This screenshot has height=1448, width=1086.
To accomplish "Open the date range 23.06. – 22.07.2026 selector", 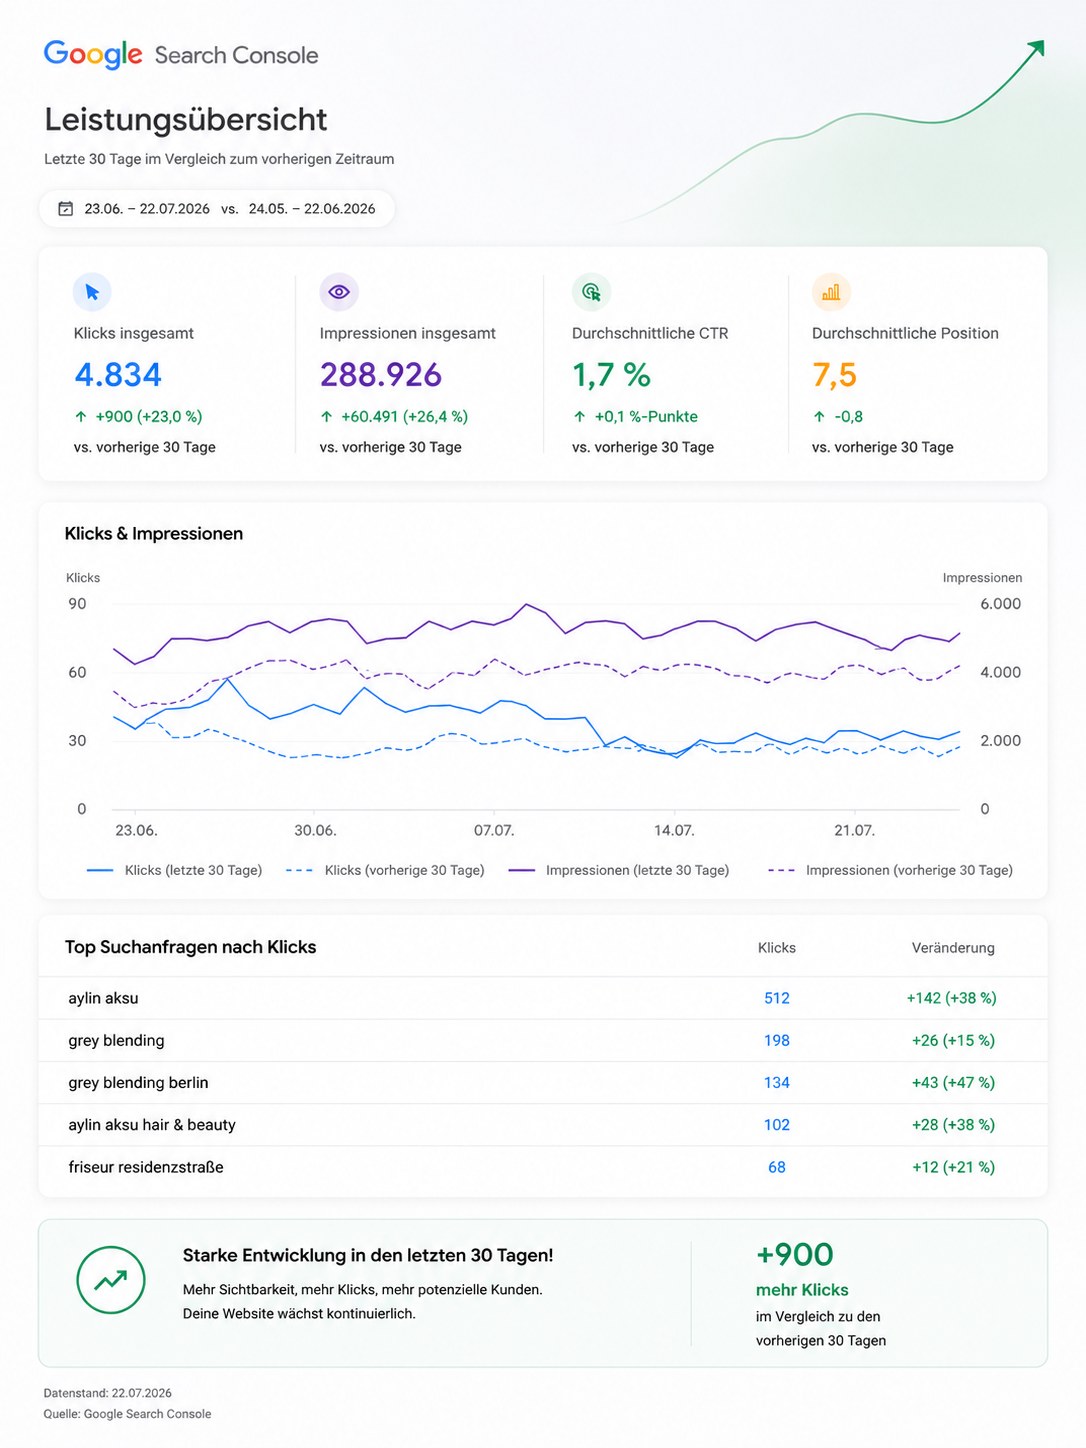I will point(147,209).
